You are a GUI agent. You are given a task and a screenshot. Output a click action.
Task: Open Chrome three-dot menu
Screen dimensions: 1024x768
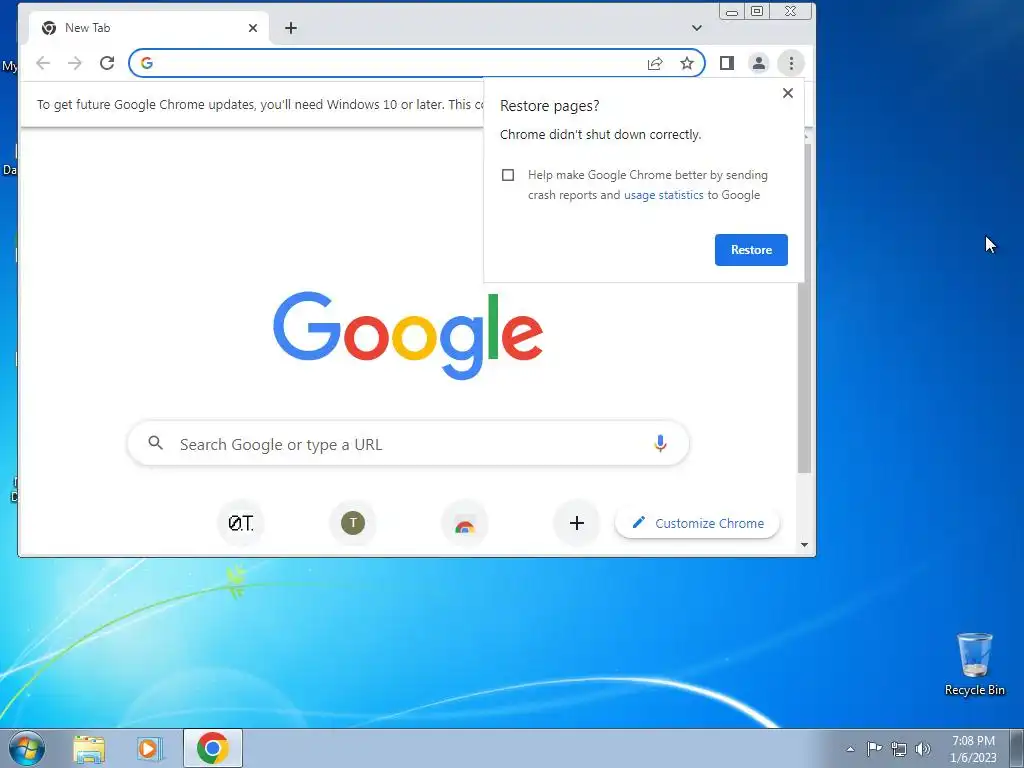pyautogui.click(x=791, y=63)
